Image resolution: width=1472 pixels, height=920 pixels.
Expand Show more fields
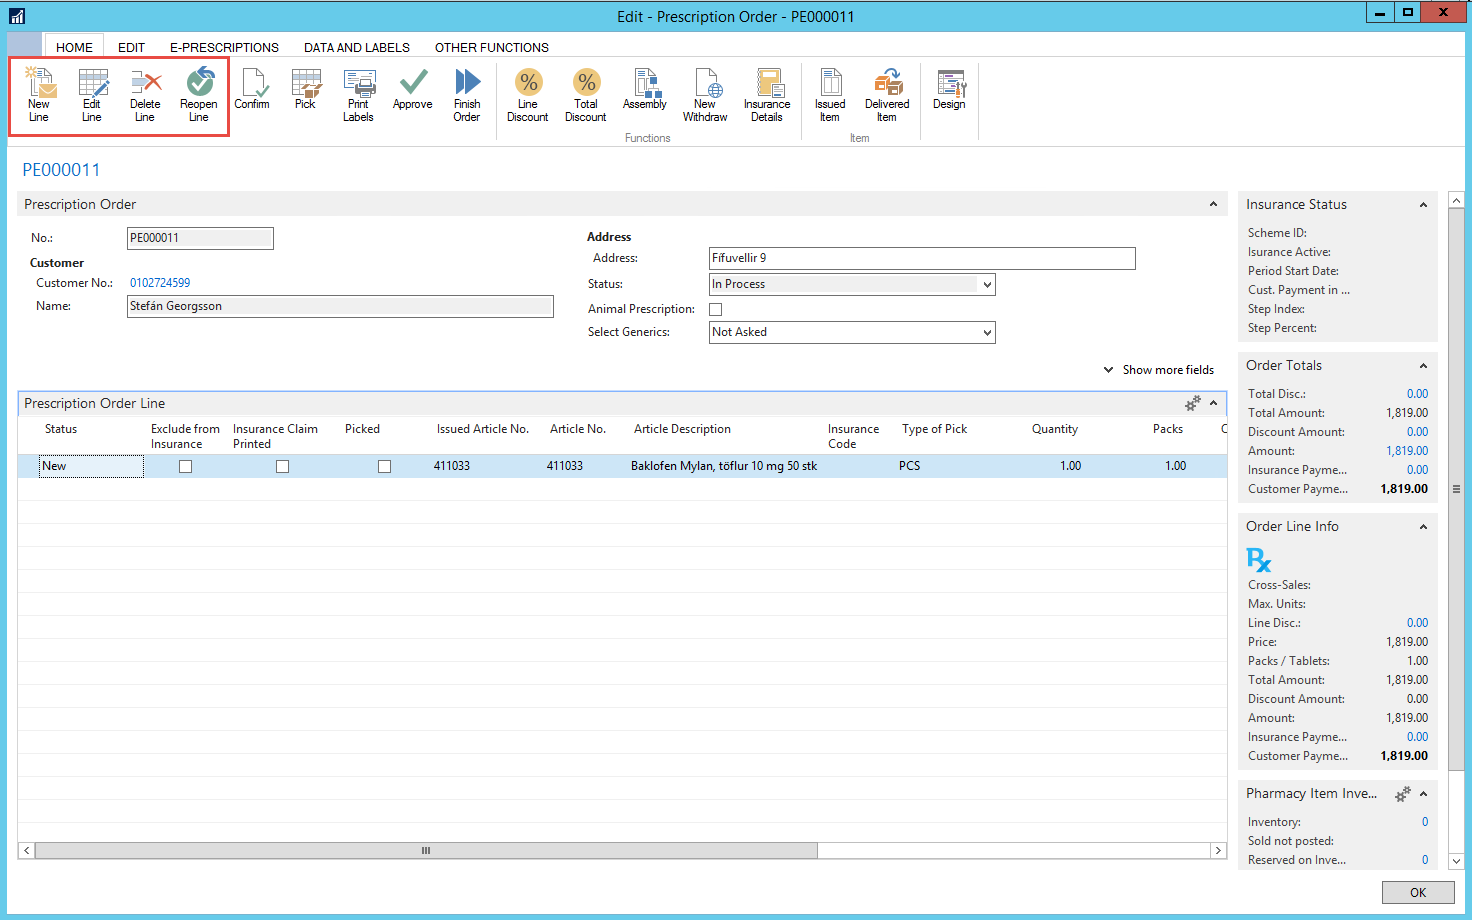pos(1159,370)
